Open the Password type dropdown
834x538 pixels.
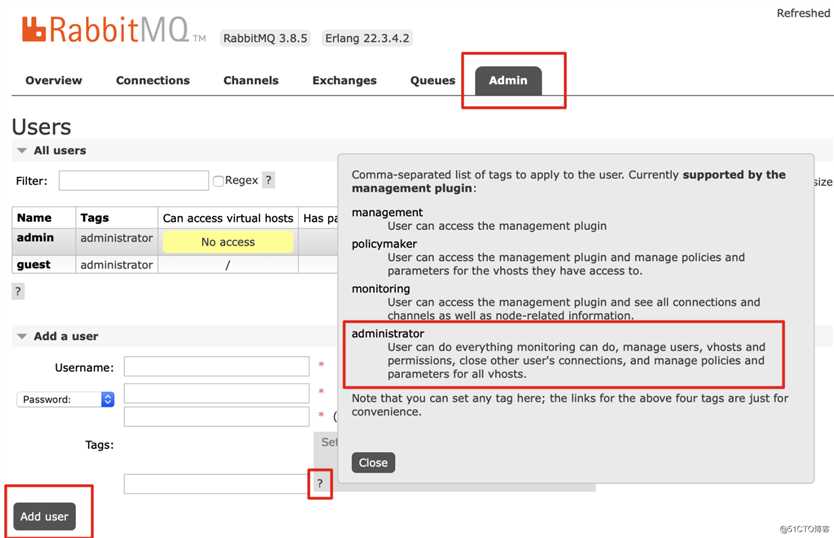(65, 399)
